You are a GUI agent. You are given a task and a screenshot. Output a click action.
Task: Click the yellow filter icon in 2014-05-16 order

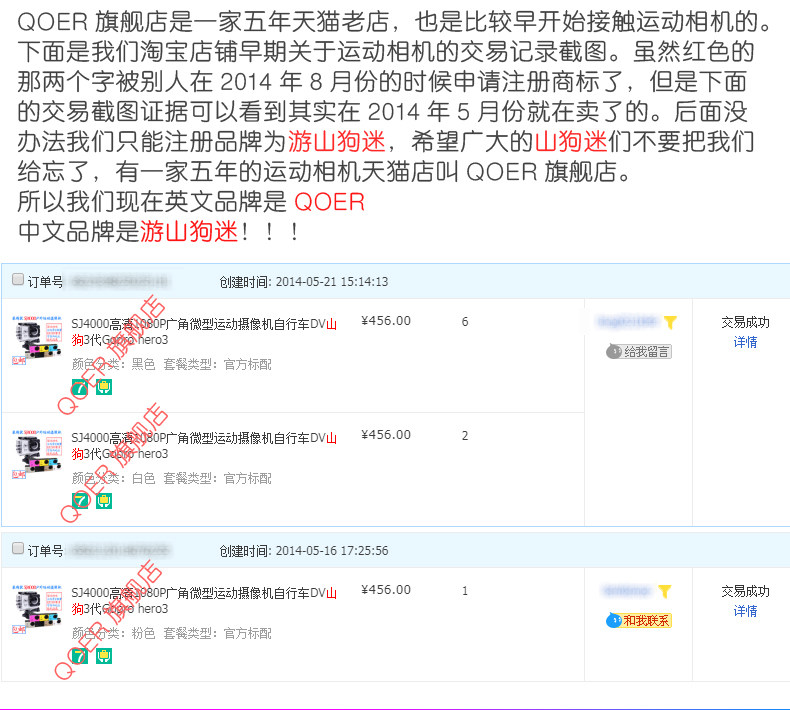coord(665,591)
